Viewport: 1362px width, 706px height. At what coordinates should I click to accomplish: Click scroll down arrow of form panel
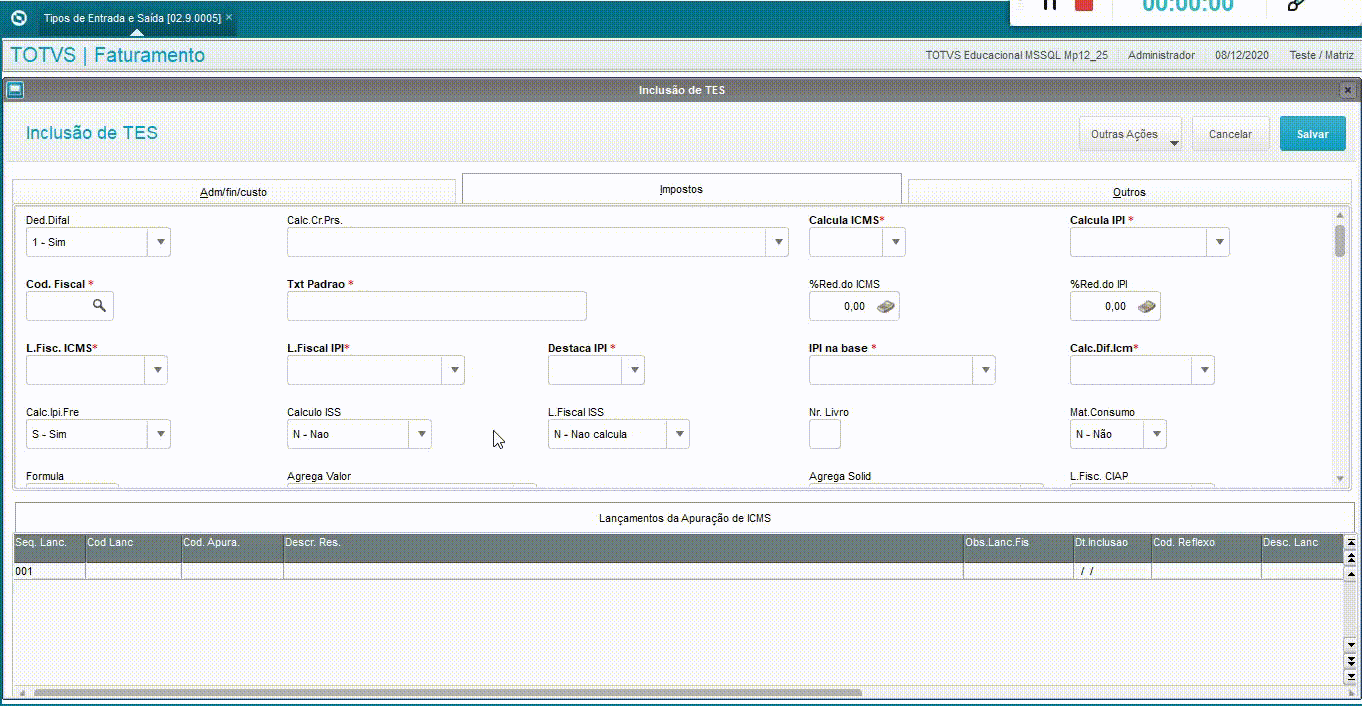(x=1340, y=480)
